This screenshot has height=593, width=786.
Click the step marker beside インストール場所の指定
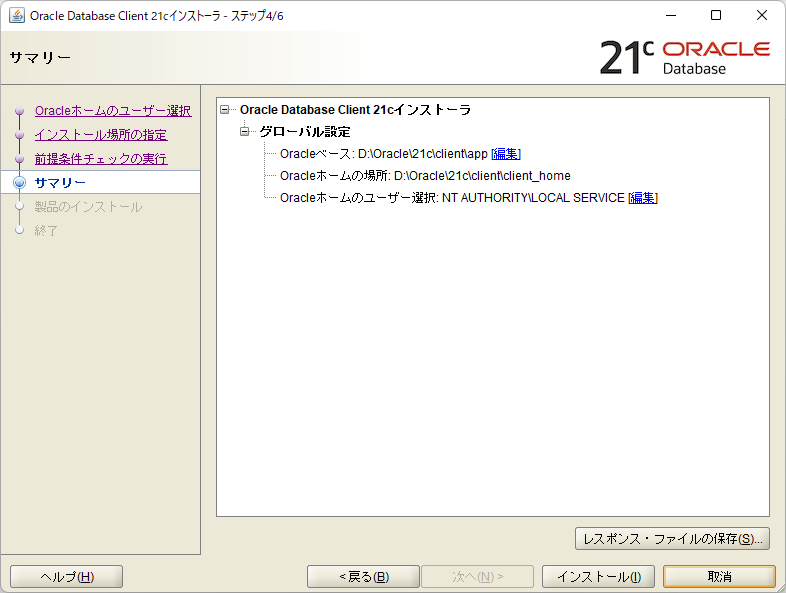coord(20,134)
